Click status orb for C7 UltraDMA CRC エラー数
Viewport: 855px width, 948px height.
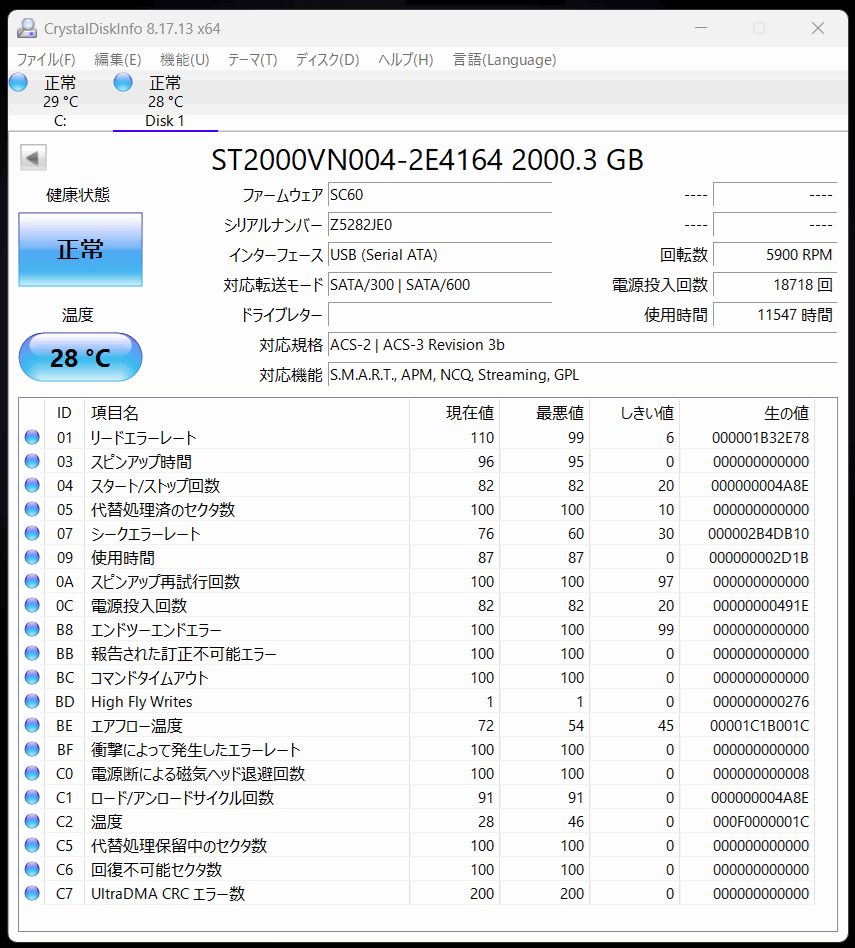tap(32, 893)
